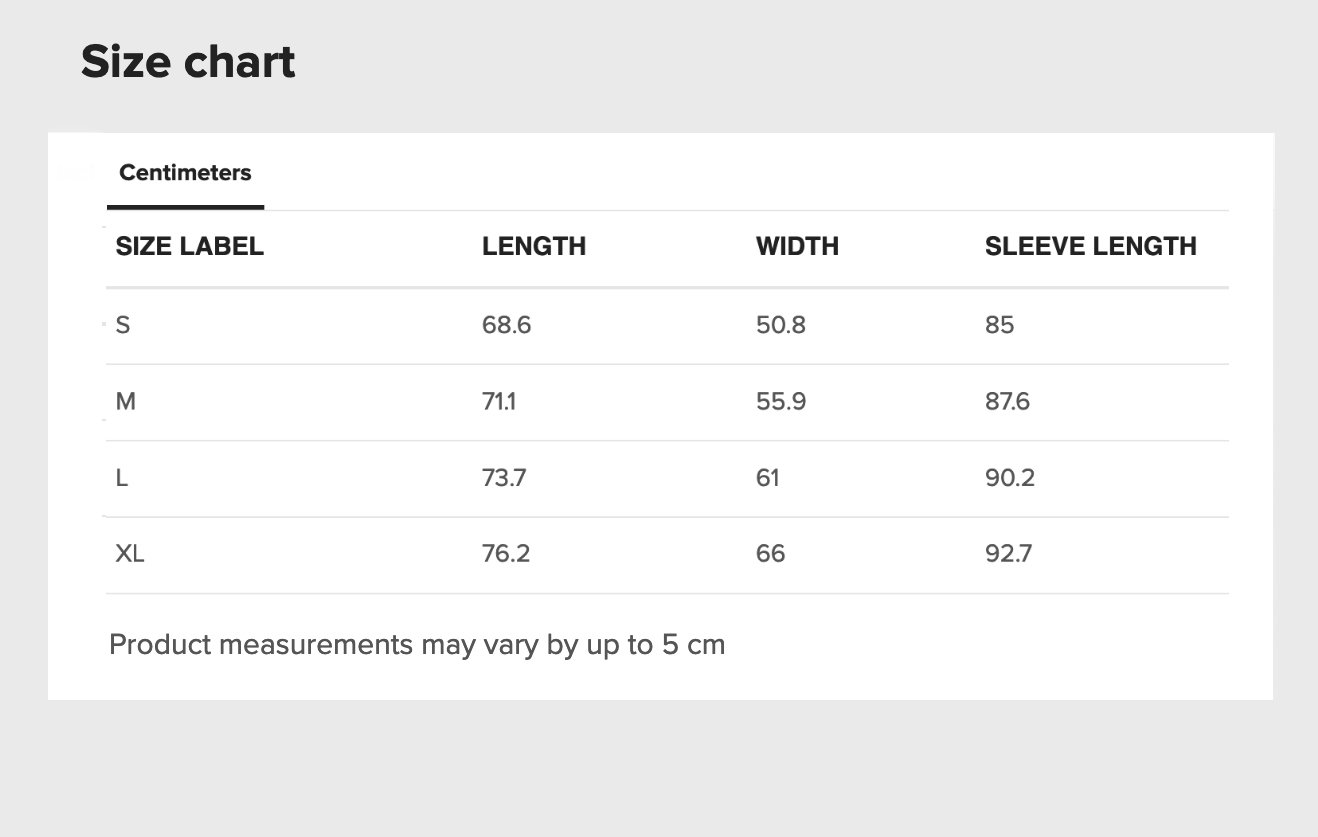Select the Centimeters tab
Viewport: 1318px width, 837px height.
tap(185, 173)
